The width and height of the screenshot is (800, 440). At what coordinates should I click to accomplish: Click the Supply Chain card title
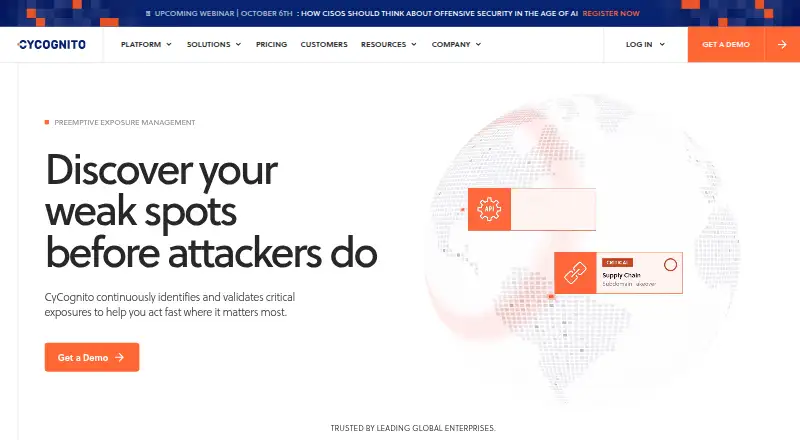click(x=621, y=275)
